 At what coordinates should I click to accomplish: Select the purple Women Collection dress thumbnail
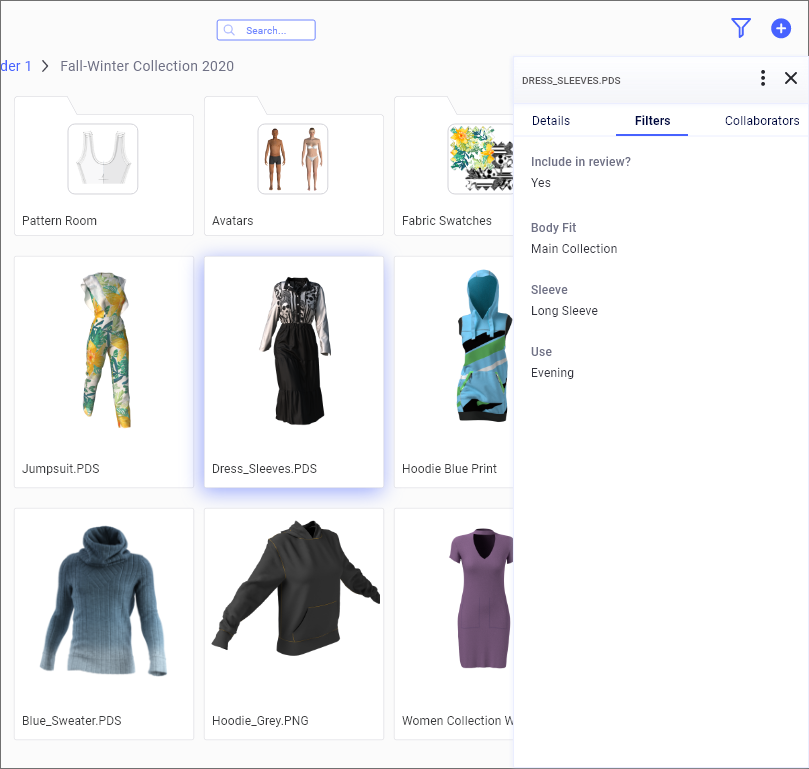(x=481, y=598)
